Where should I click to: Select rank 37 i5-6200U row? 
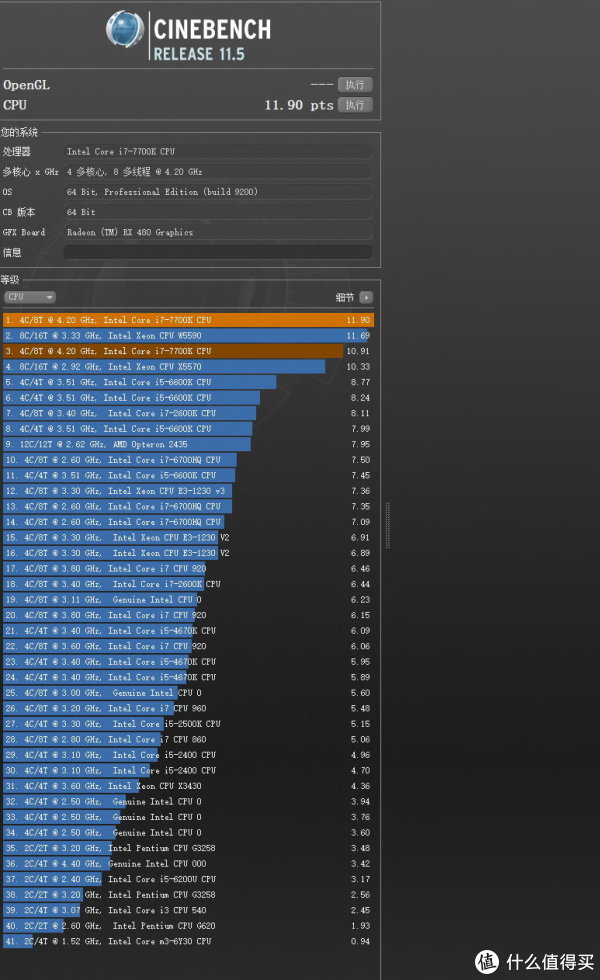188,879
